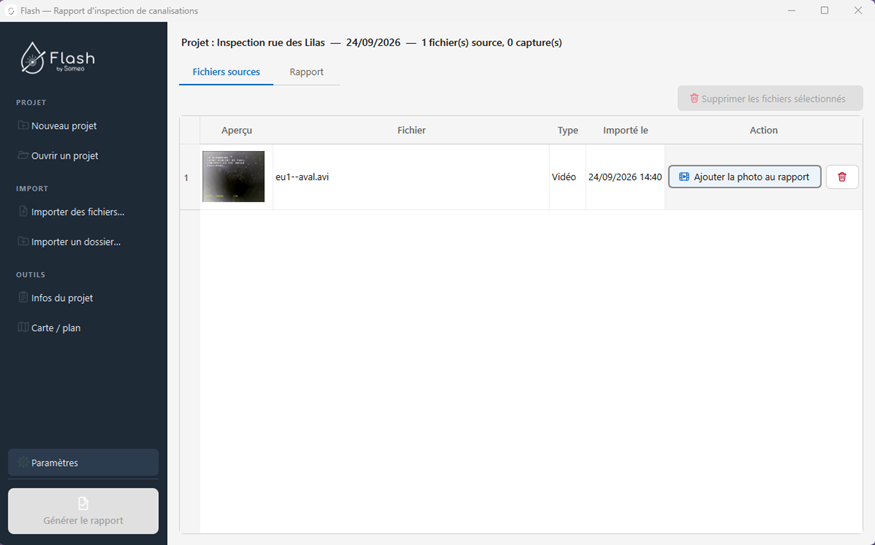
Task: Click the Ouvrir un projet folder icon
Action: point(23,156)
